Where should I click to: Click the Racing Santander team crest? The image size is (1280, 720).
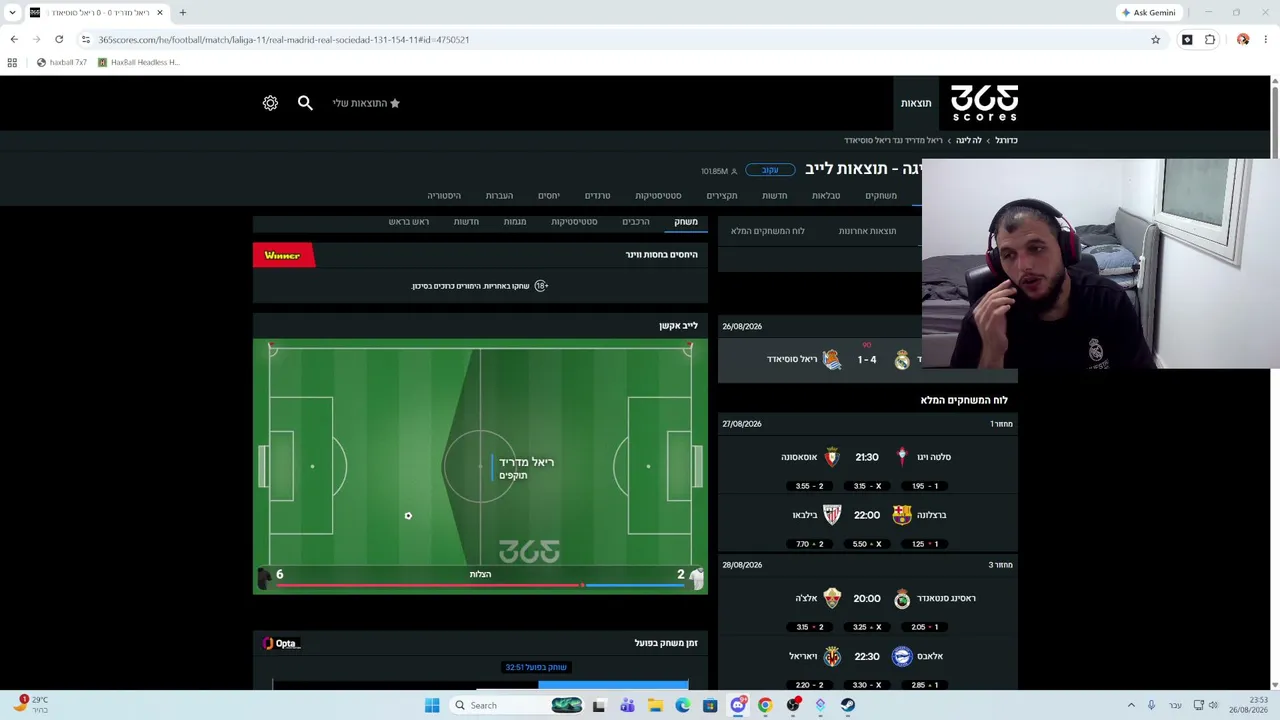902,598
